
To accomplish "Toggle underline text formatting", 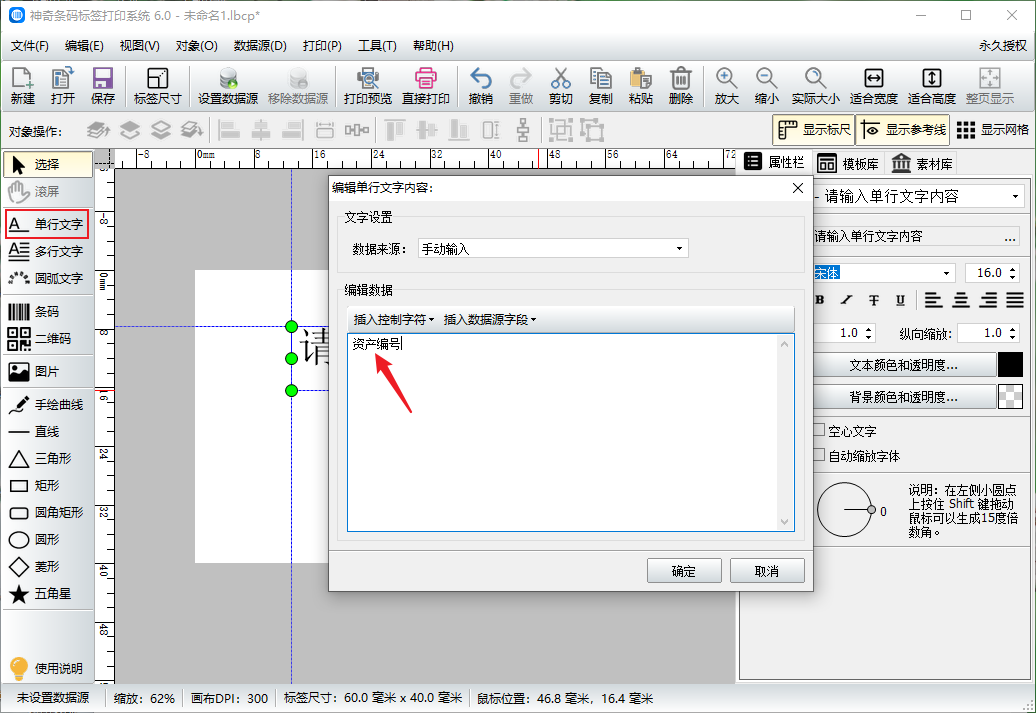I will (900, 300).
